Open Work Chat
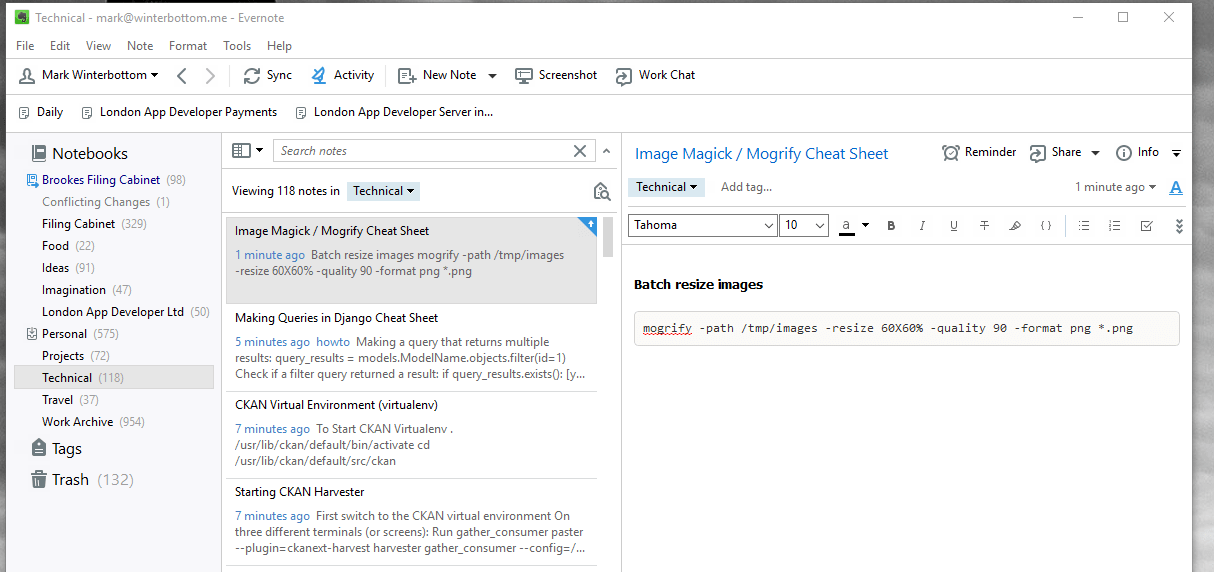This screenshot has width=1214, height=572. [x=655, y=75]
